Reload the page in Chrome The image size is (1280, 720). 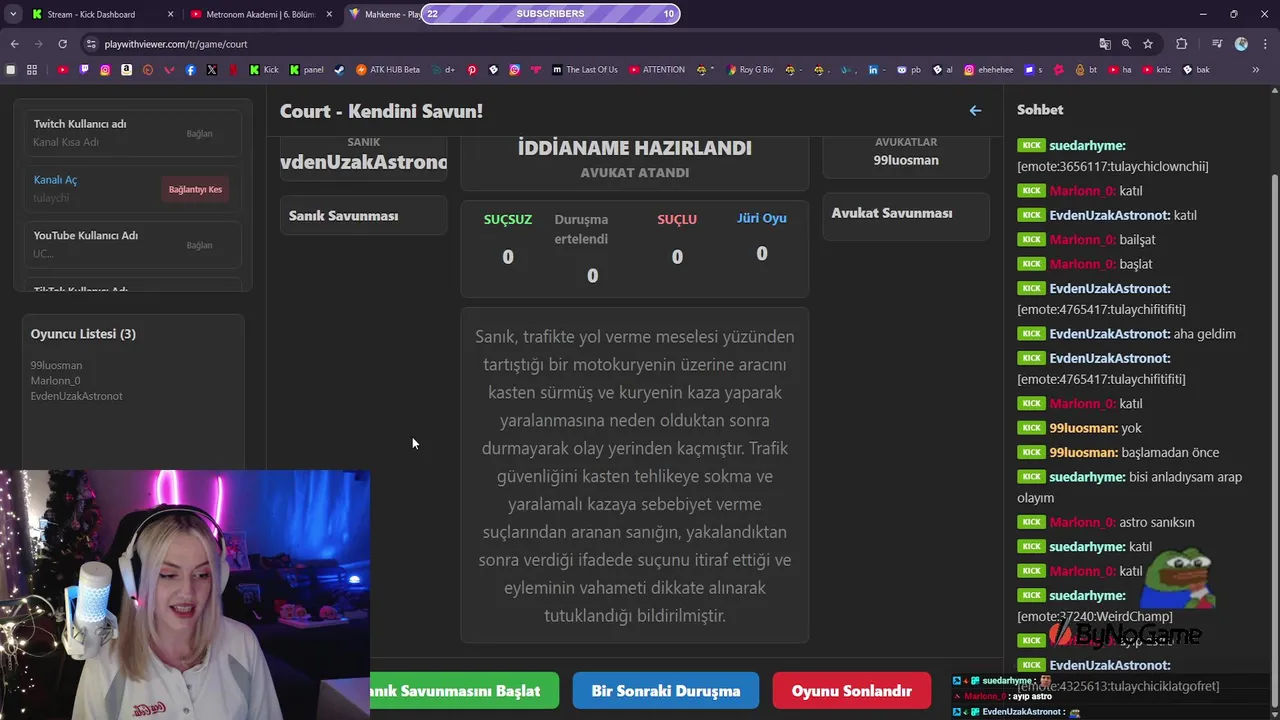pos(62,44)
